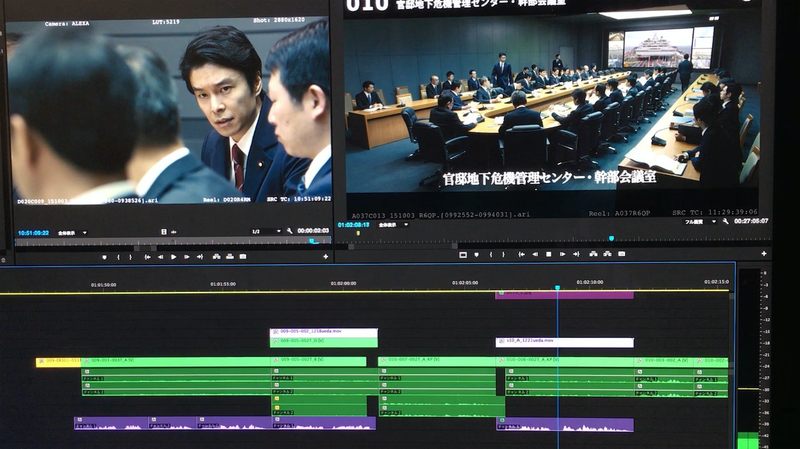
Task: Open Program monitor zoom level dropdown
Action: [x=393, y=224]
